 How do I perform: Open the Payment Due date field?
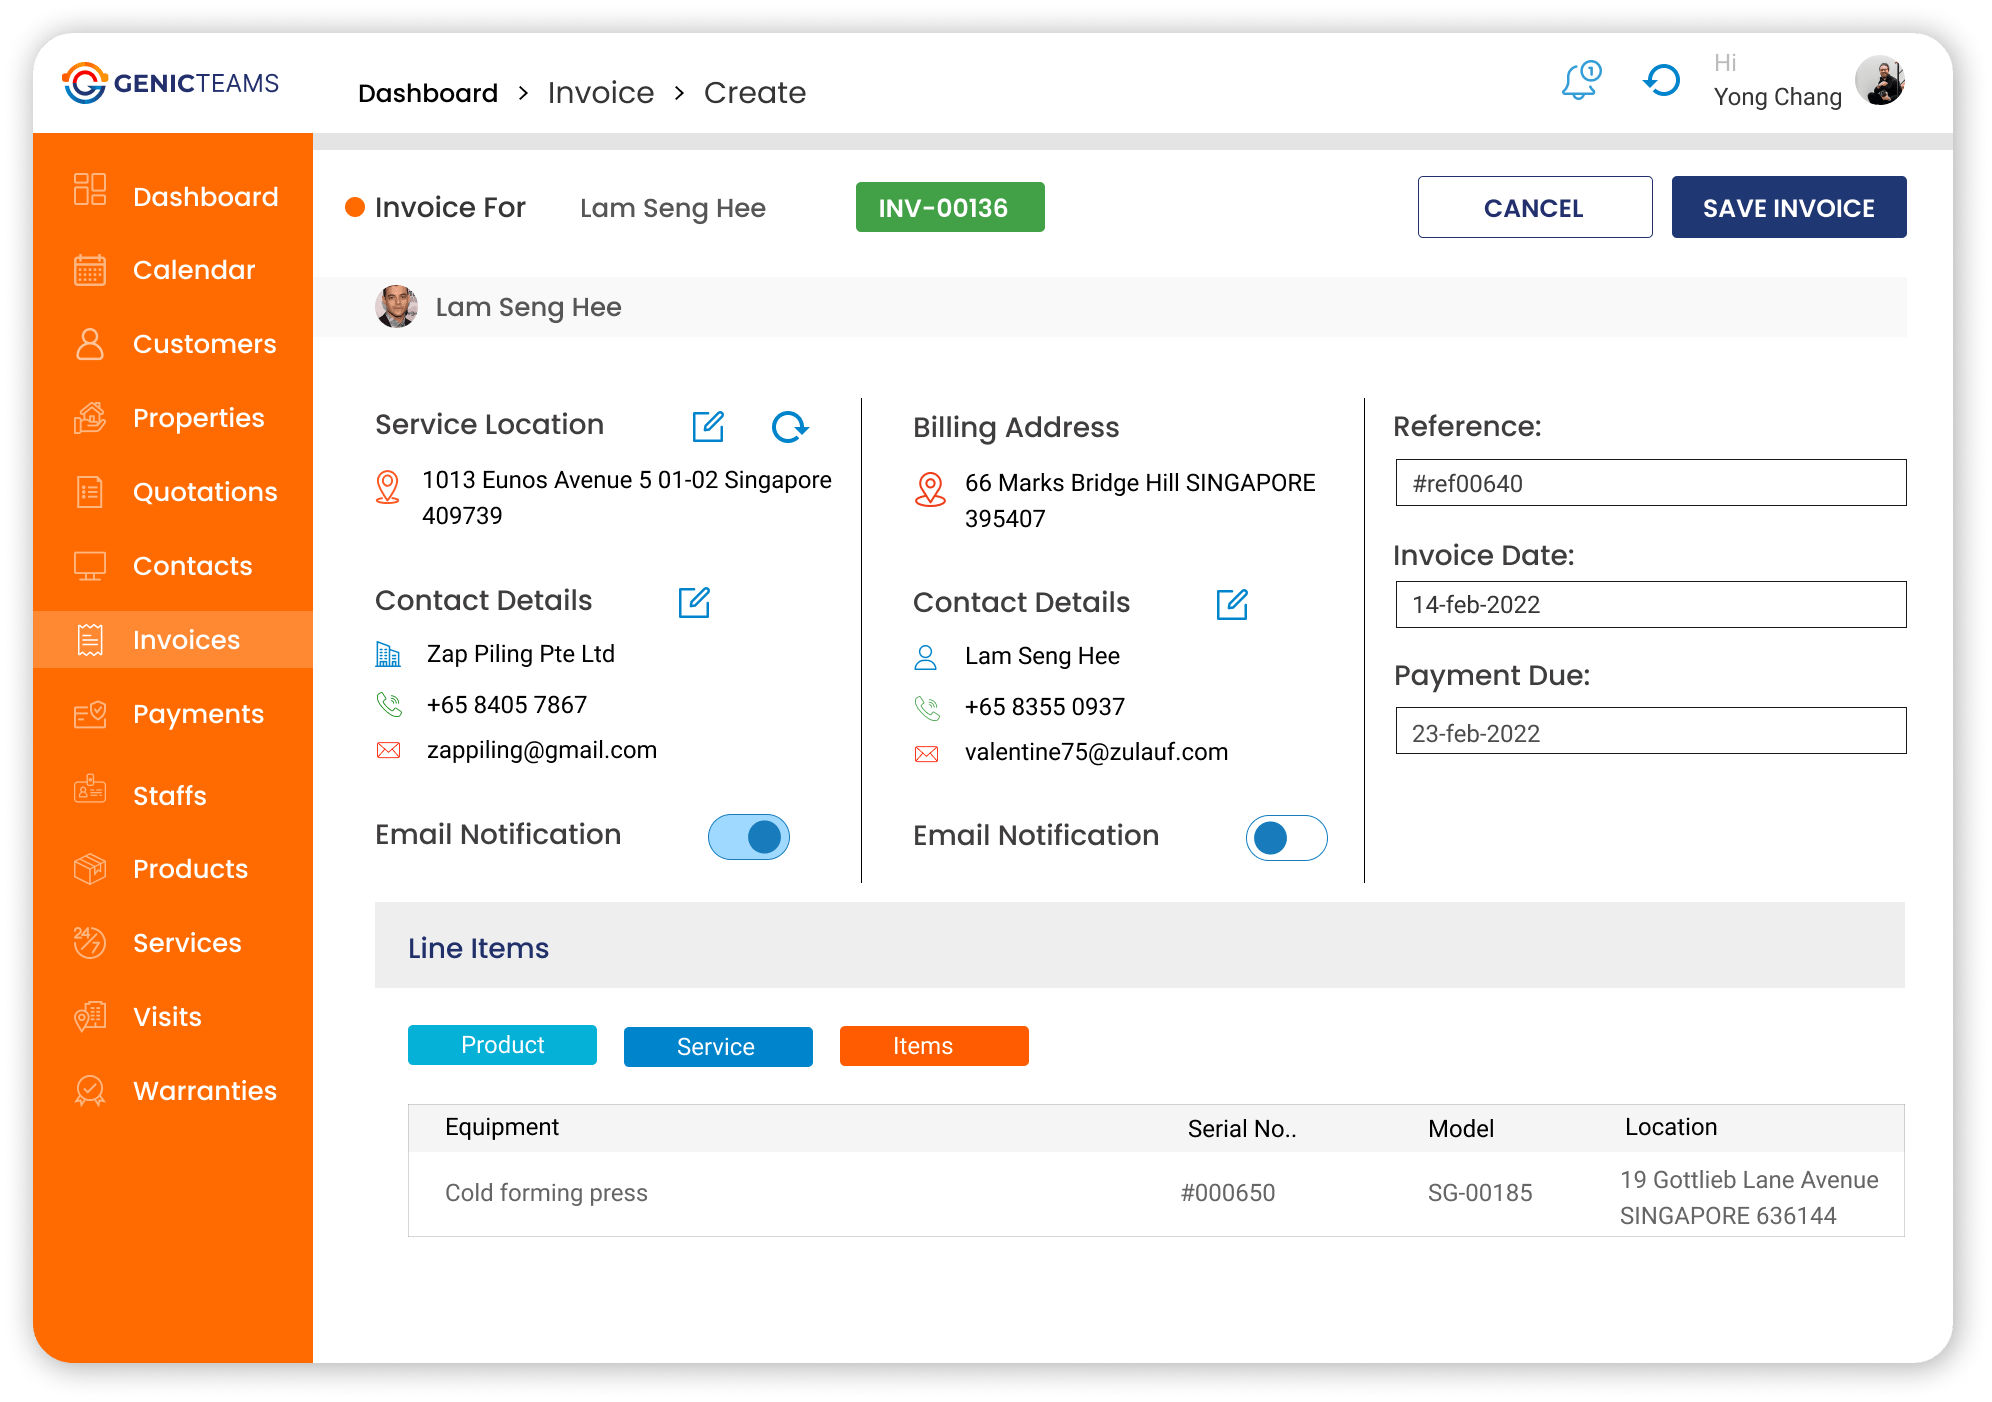1650,732
